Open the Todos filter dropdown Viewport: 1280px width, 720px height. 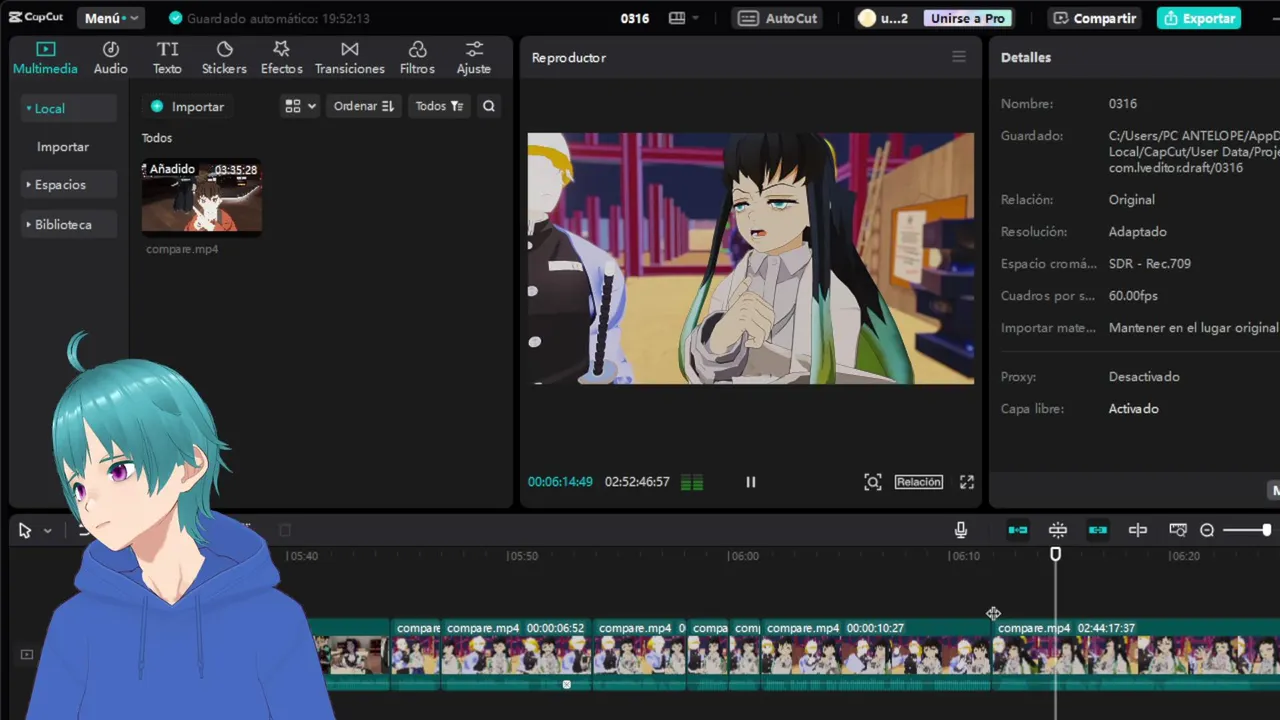tap(439, 106)
